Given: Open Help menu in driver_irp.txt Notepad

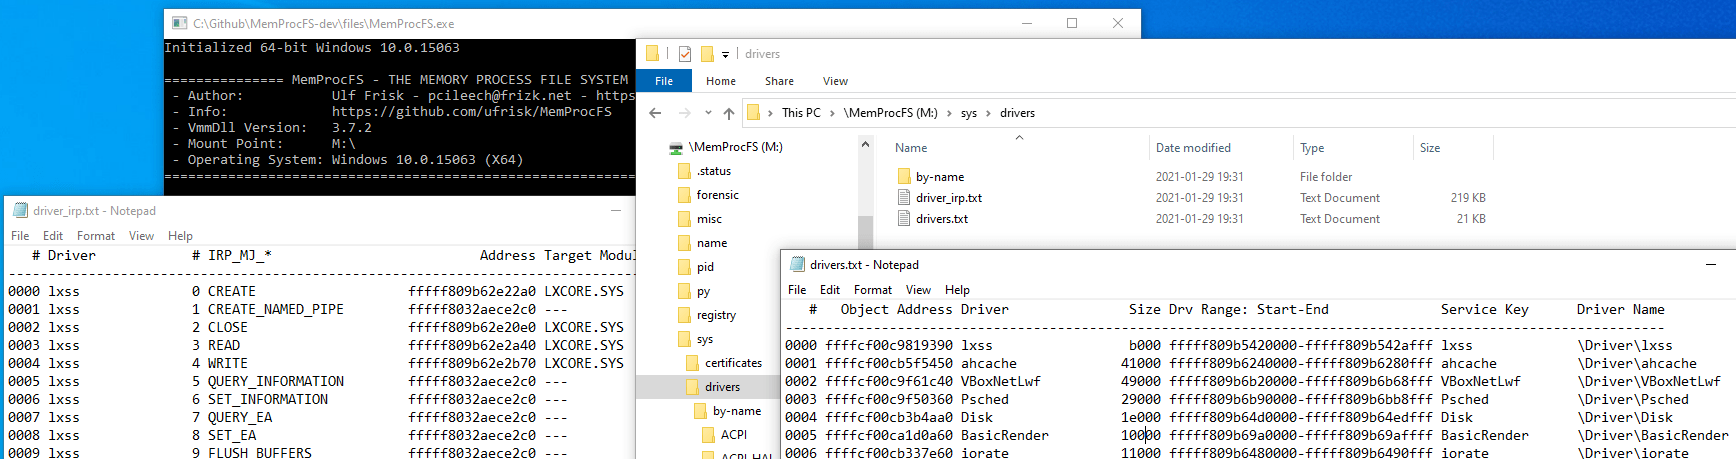Looking at the screenshot, I should pyautogui.click(x=181, y=236).
